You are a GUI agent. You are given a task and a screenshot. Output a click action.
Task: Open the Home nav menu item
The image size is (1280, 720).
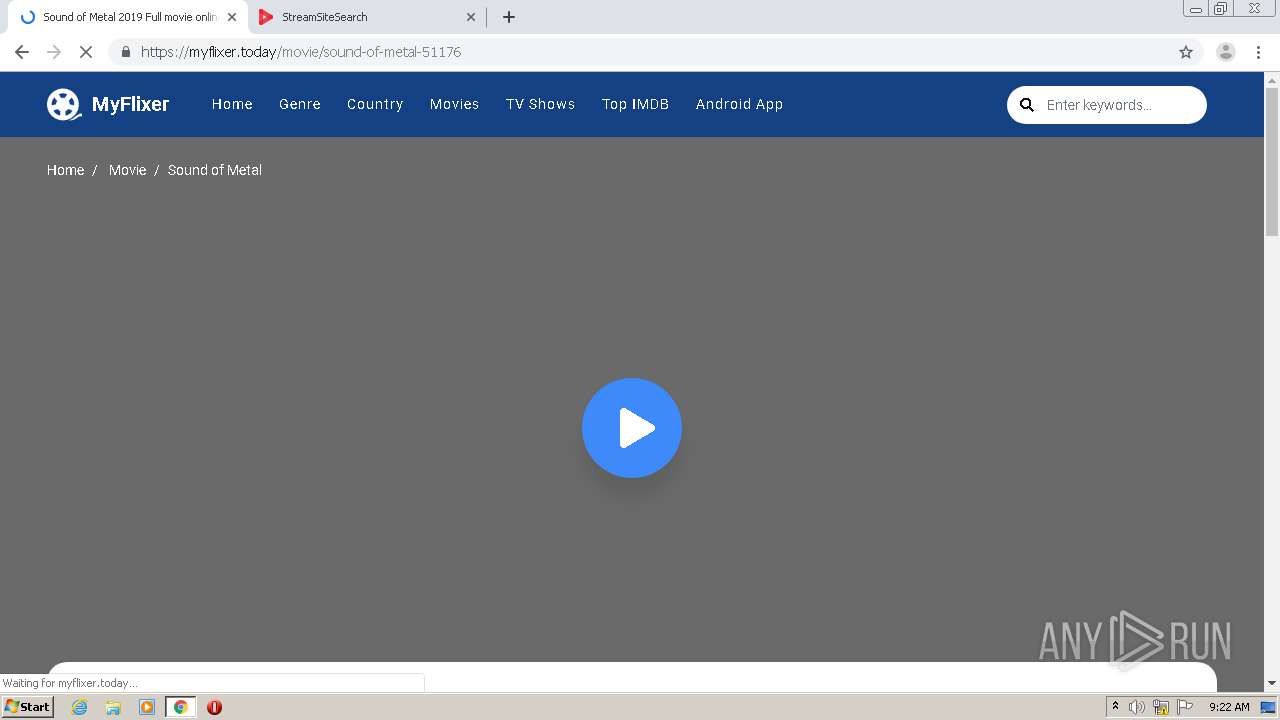(232, 104)
